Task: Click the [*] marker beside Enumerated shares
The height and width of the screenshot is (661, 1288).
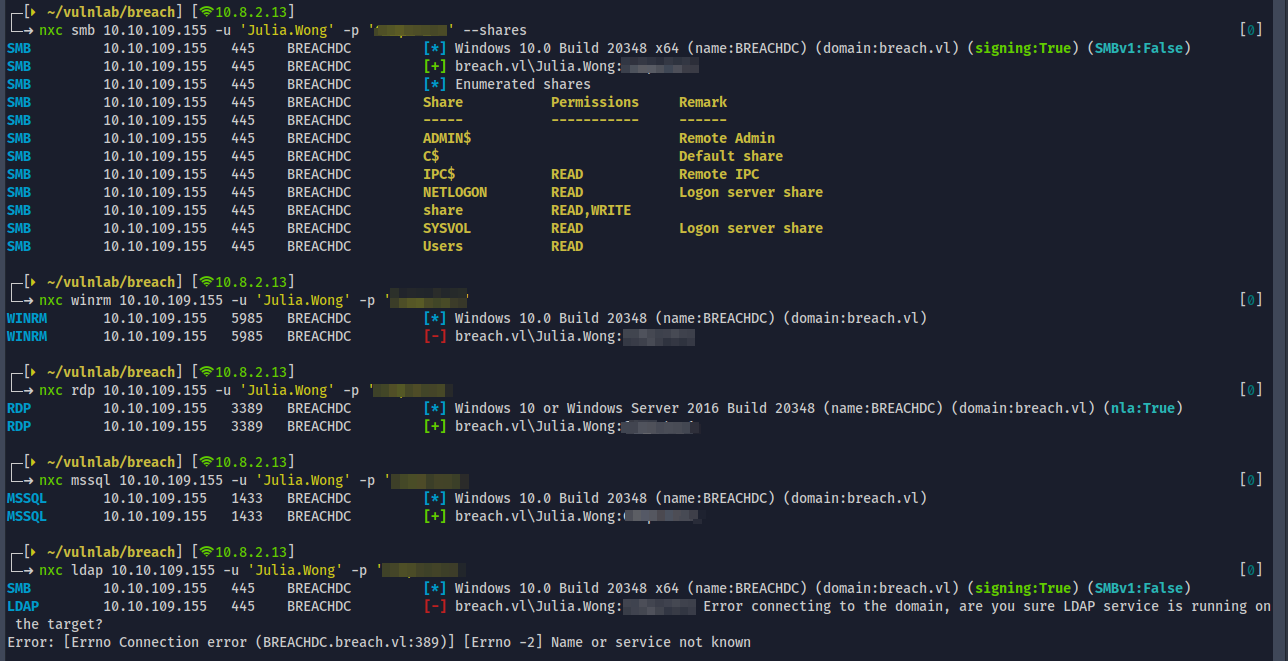Action: 435,84
